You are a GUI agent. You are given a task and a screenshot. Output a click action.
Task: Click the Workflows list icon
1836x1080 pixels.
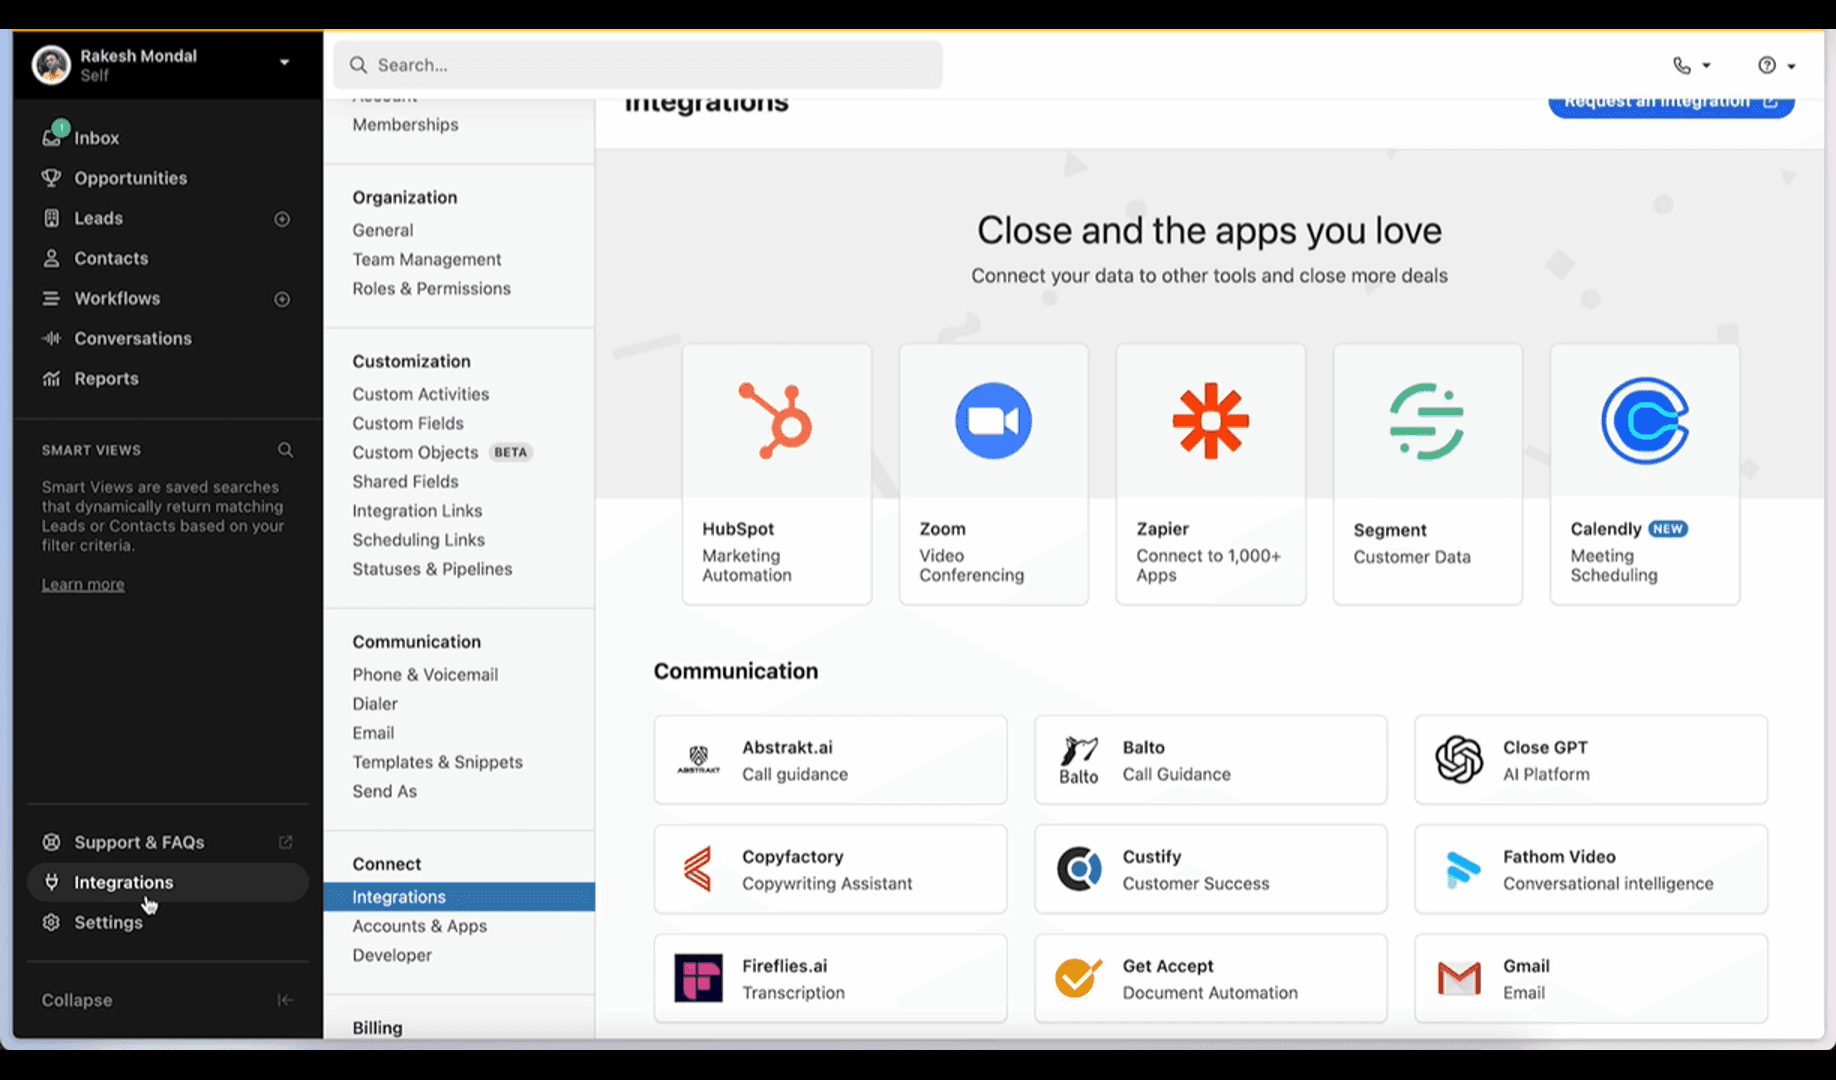51,298
